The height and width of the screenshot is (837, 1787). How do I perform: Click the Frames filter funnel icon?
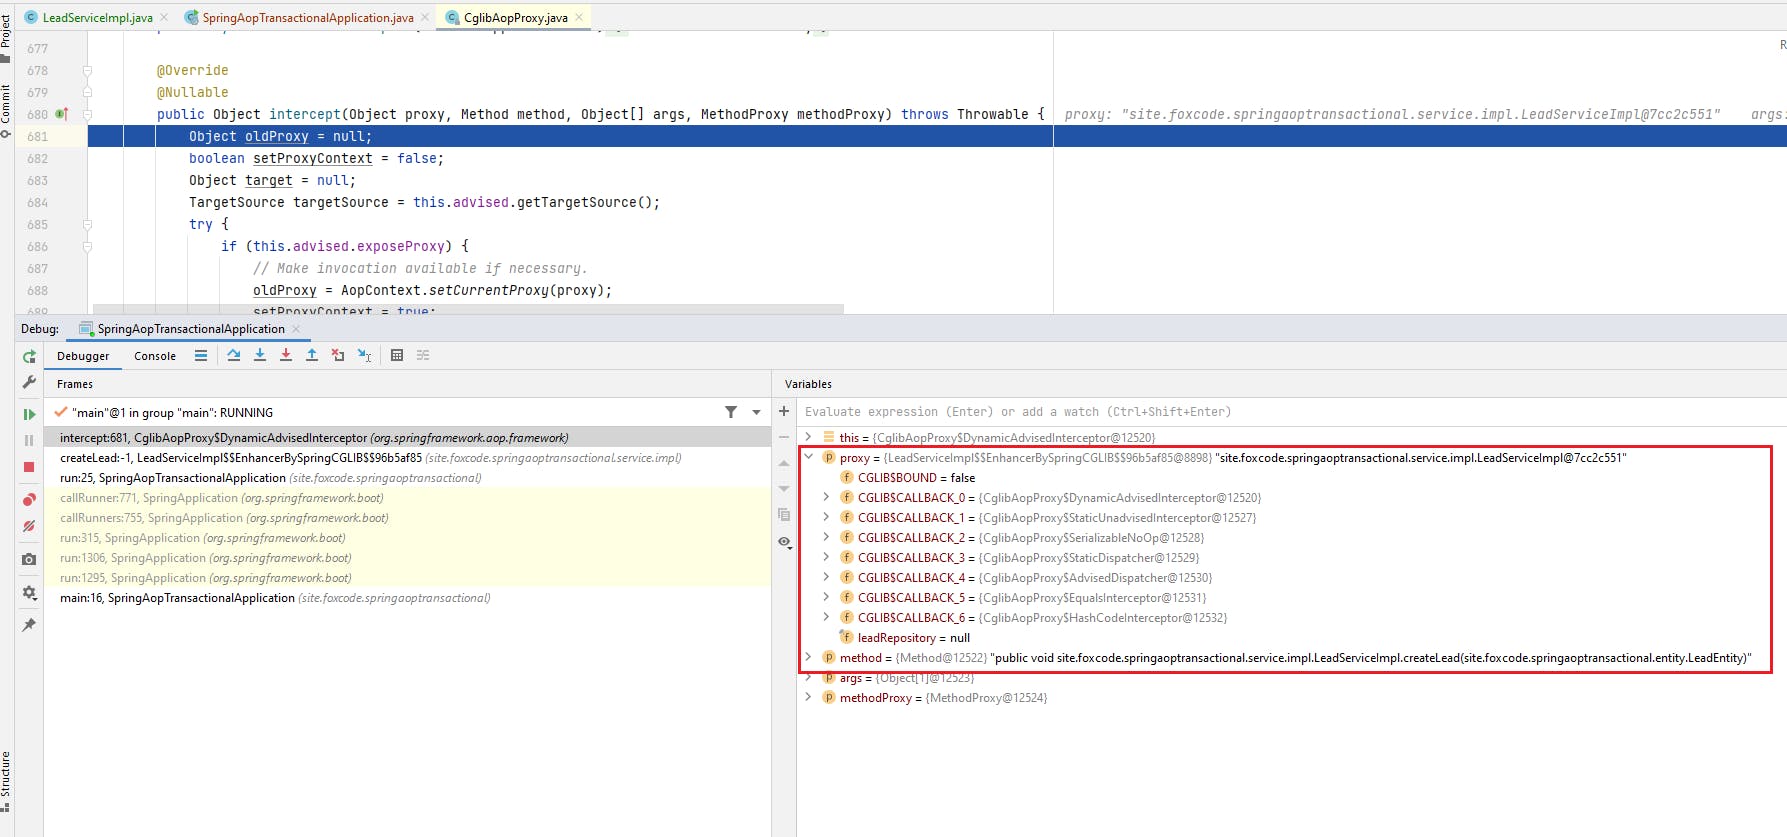[731, 412]
